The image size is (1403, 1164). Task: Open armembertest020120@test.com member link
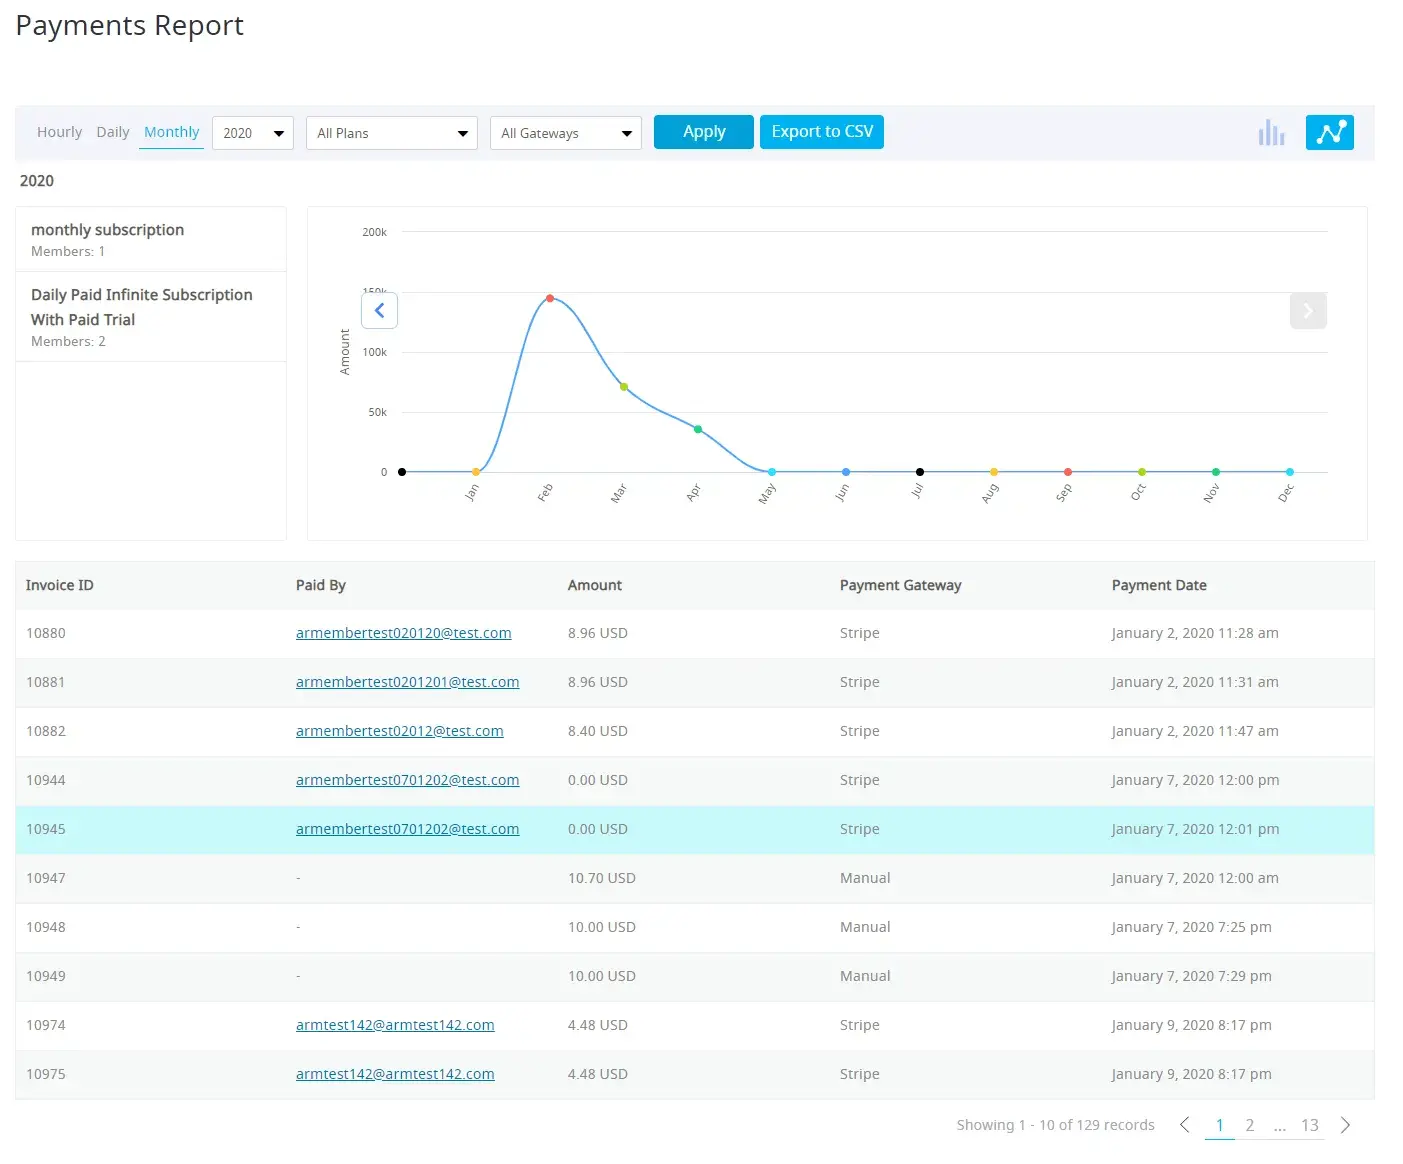[403, 633]
